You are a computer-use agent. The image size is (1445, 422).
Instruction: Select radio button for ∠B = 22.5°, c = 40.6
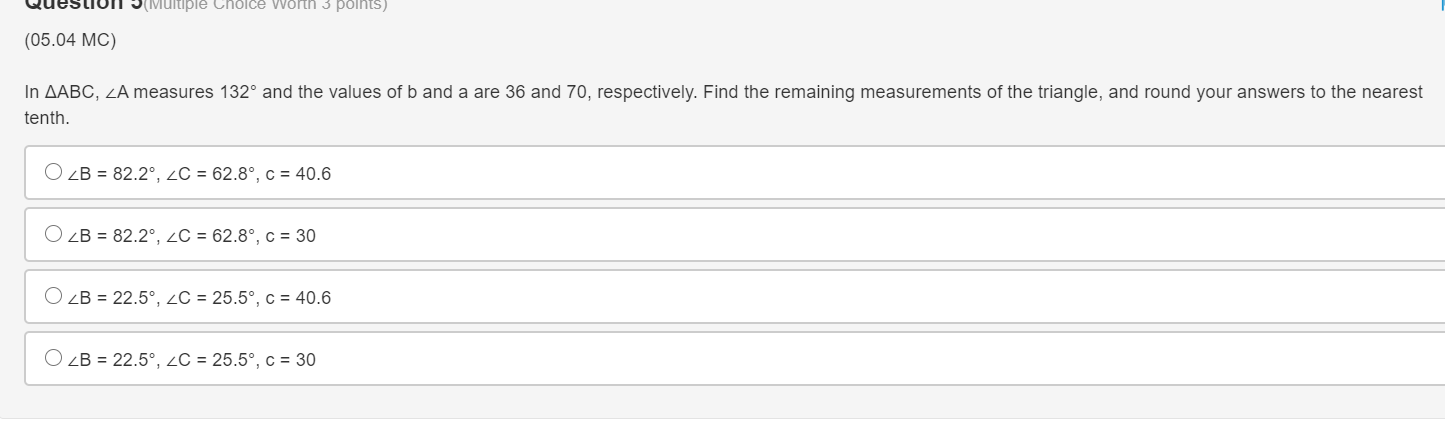pos(53,297)
